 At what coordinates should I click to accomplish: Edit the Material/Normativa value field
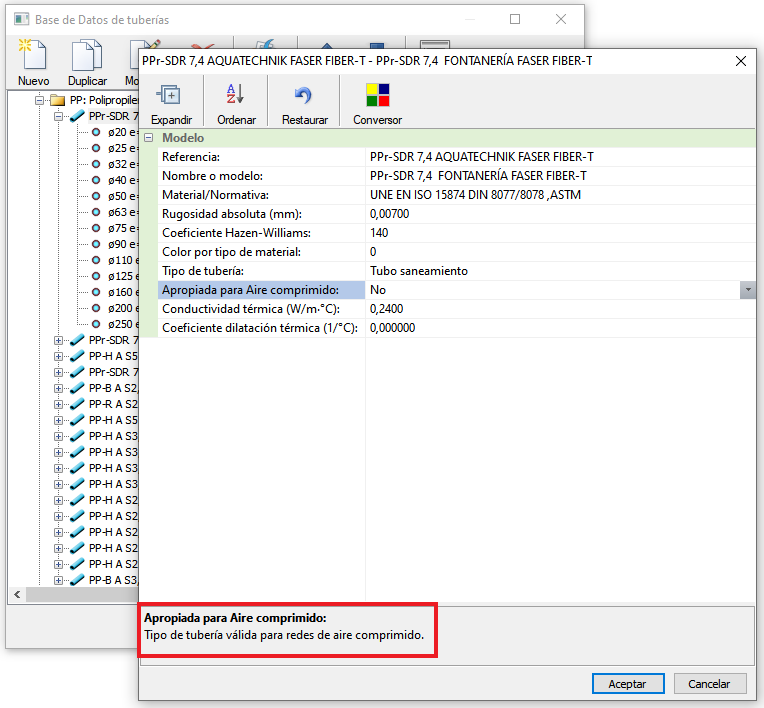(x=560, y=195)
